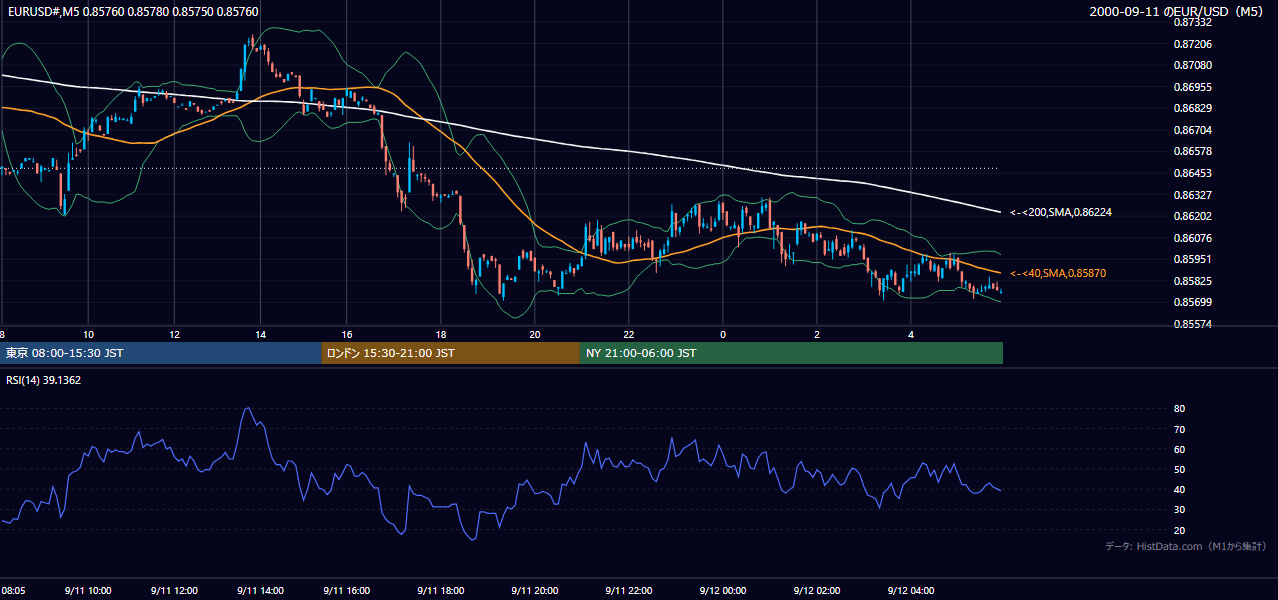
Task: Click the RSI(14) 39.1362 indicator label
Action: pyautogui.click(x=44, y=380)
